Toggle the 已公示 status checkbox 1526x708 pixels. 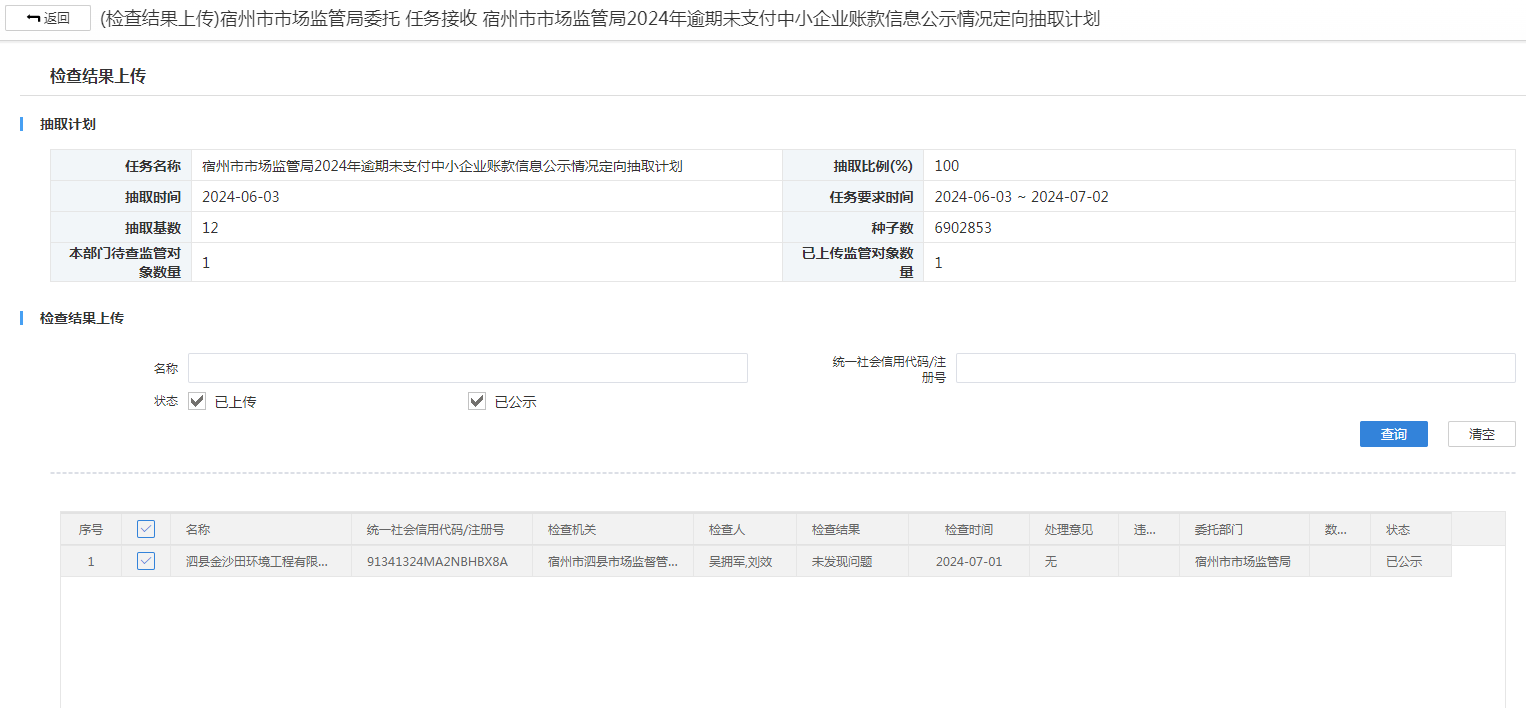[x=477, y=401]
